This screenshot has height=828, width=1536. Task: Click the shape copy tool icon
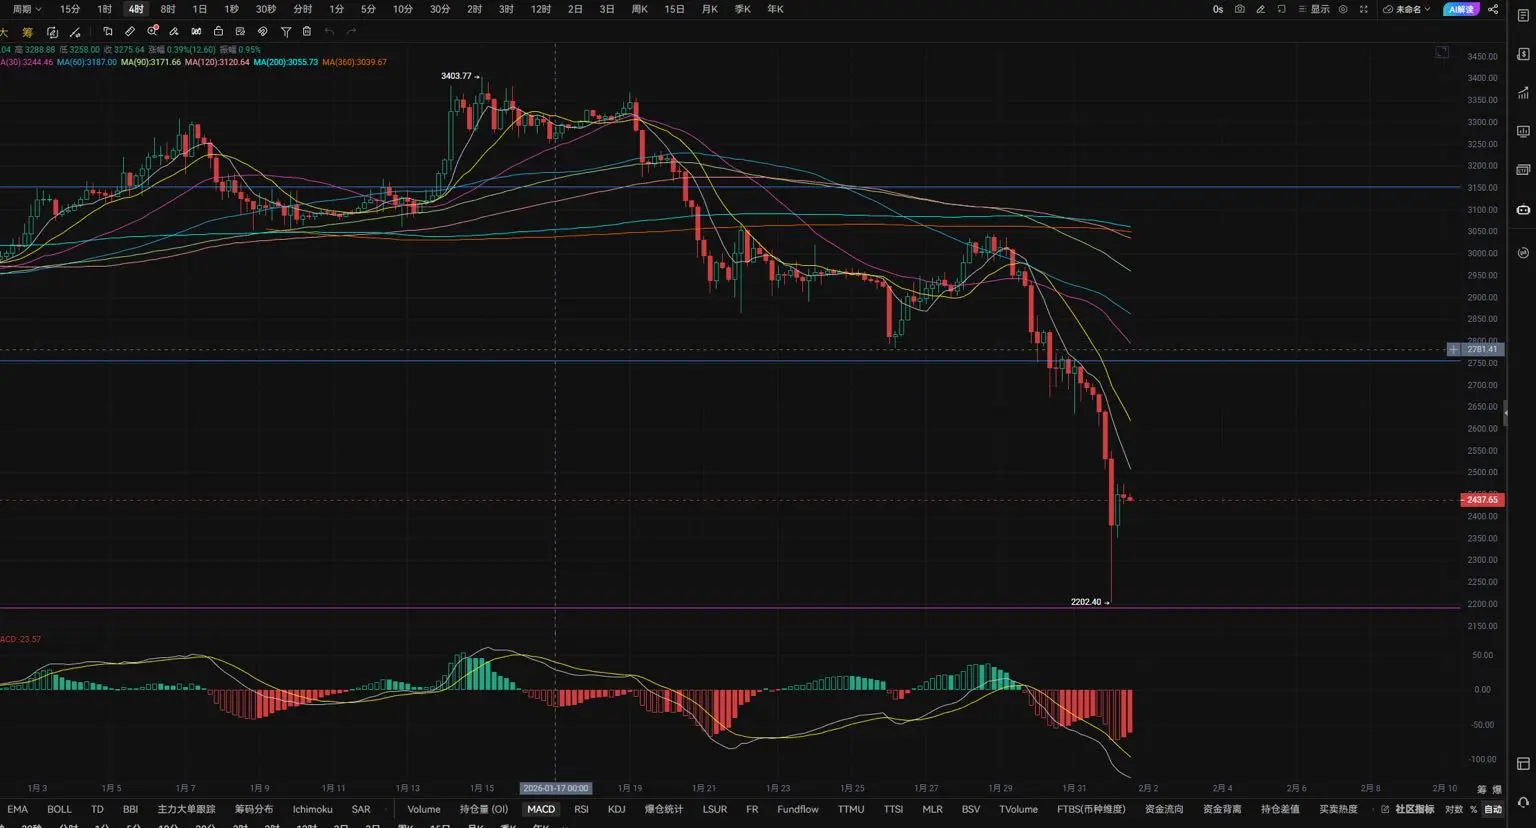click(108, 32)
